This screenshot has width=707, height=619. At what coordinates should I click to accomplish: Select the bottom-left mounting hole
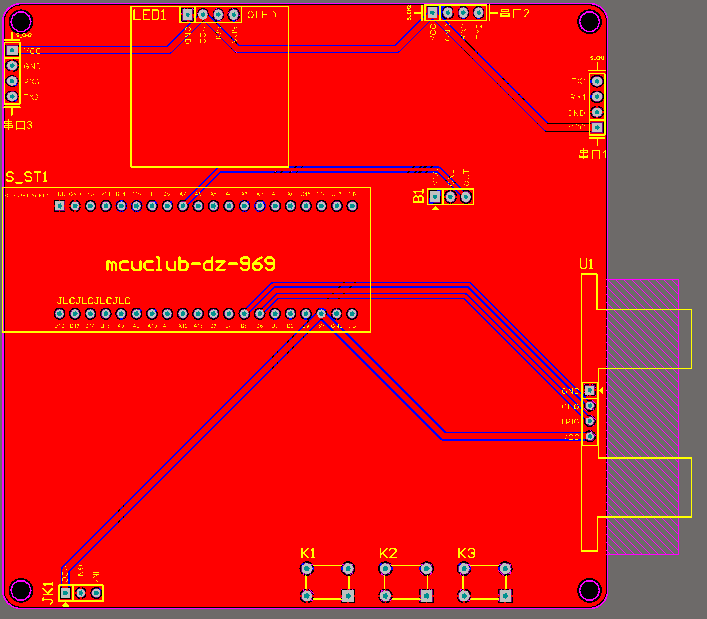pyautogui.click(x=21, y=590)
